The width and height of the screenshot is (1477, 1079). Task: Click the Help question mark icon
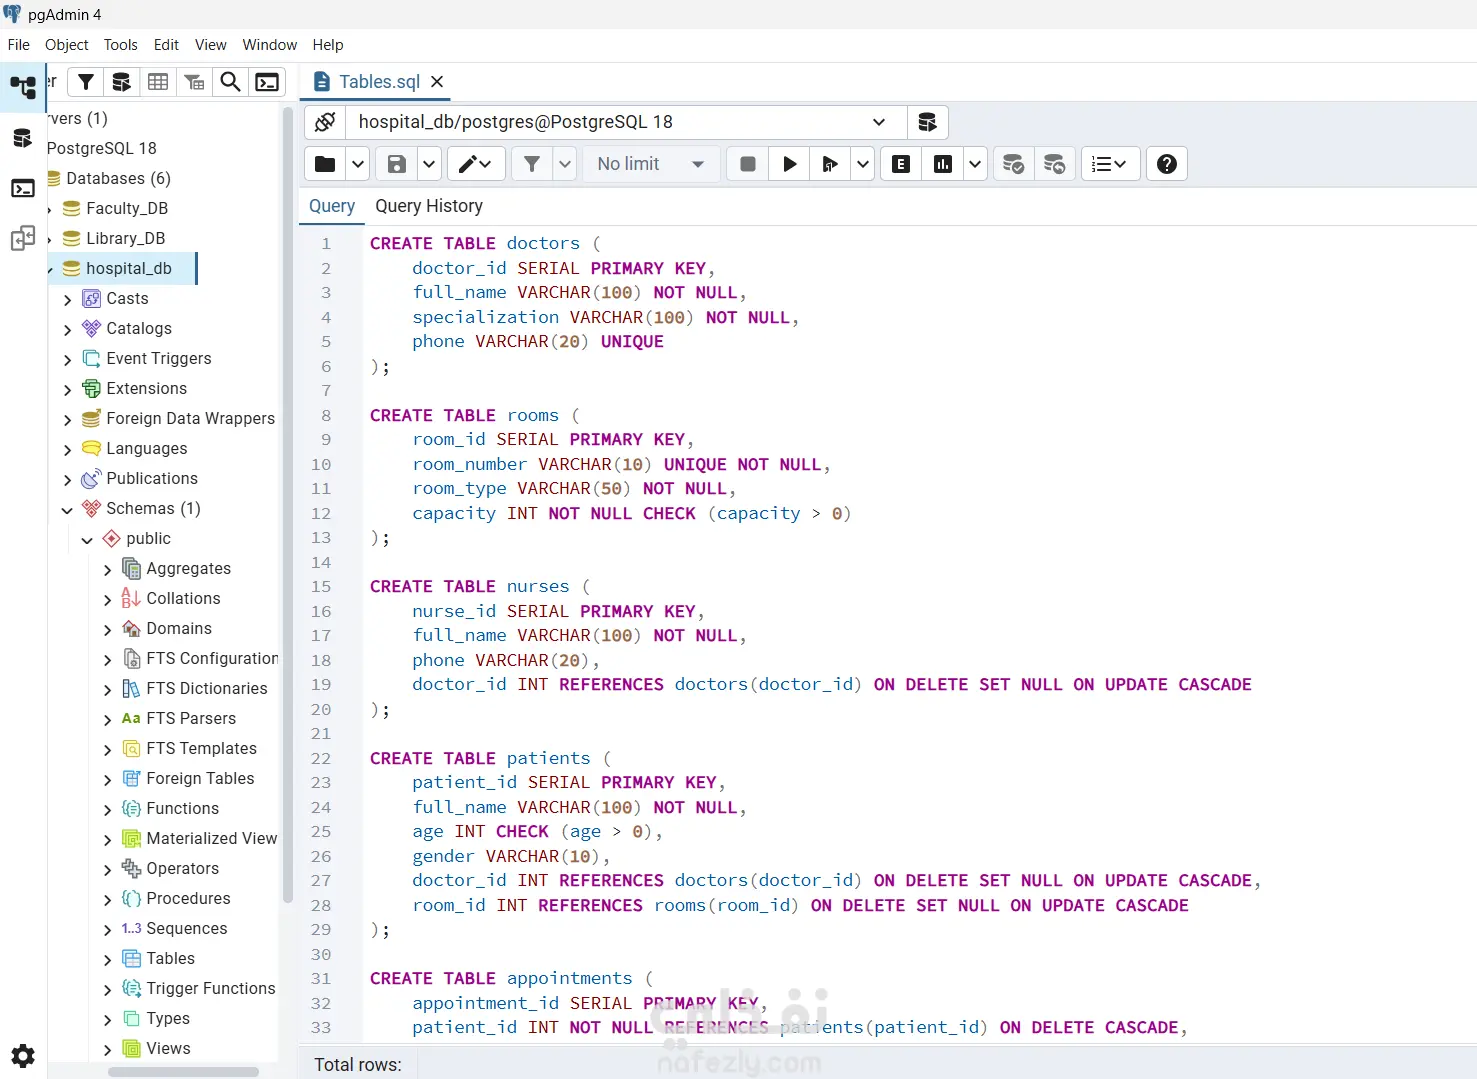coord(1166,164)
